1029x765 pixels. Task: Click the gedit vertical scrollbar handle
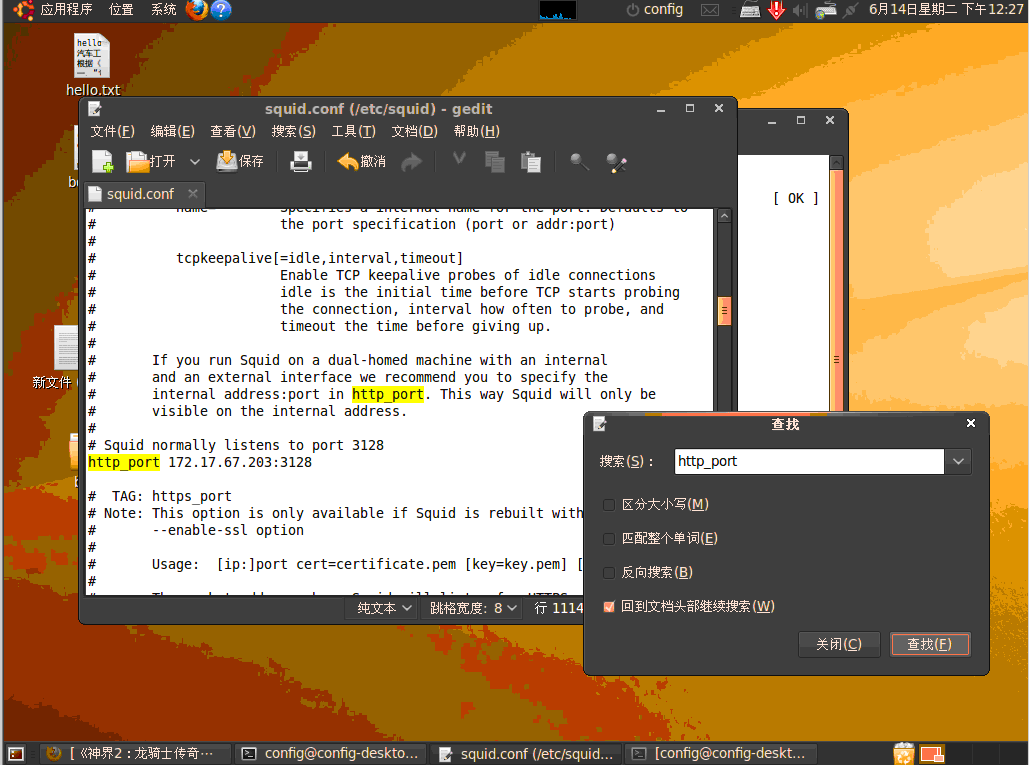(x=724, y=311)
